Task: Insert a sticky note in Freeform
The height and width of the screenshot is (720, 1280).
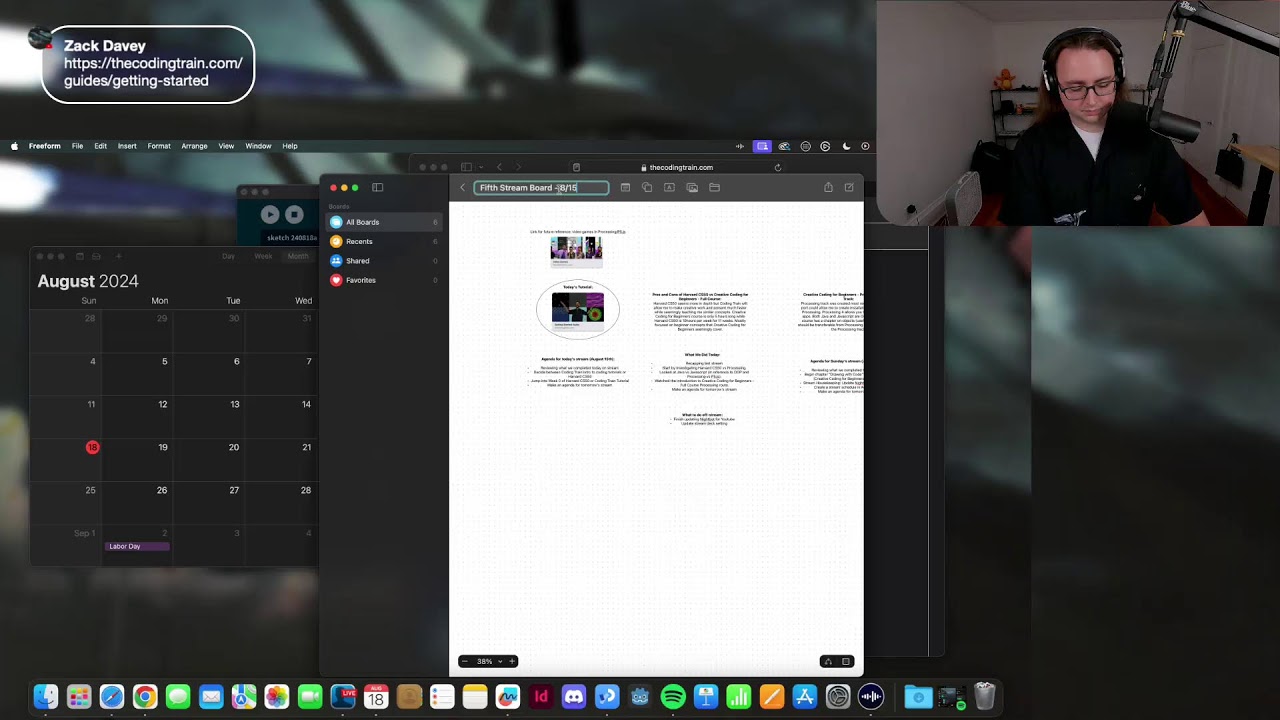Action: (625, 187)
